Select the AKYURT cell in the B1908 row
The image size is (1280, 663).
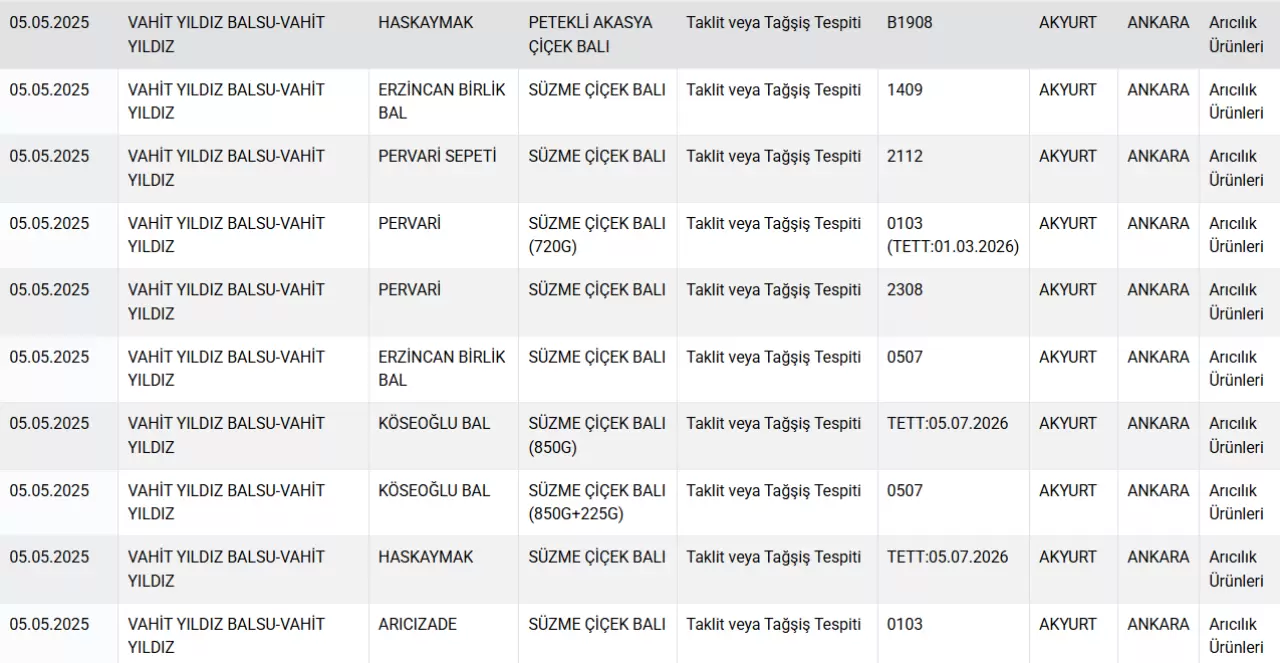1067,22
